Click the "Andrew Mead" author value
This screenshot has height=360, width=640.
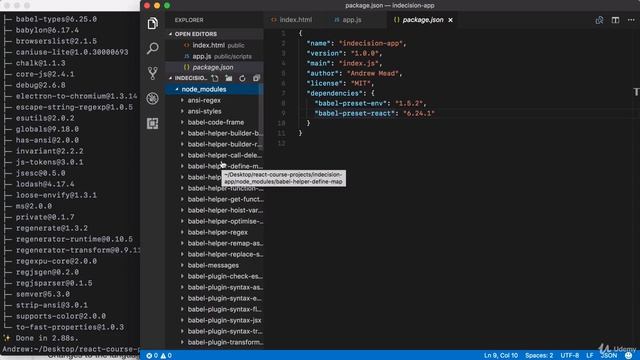tap(373, 73)
